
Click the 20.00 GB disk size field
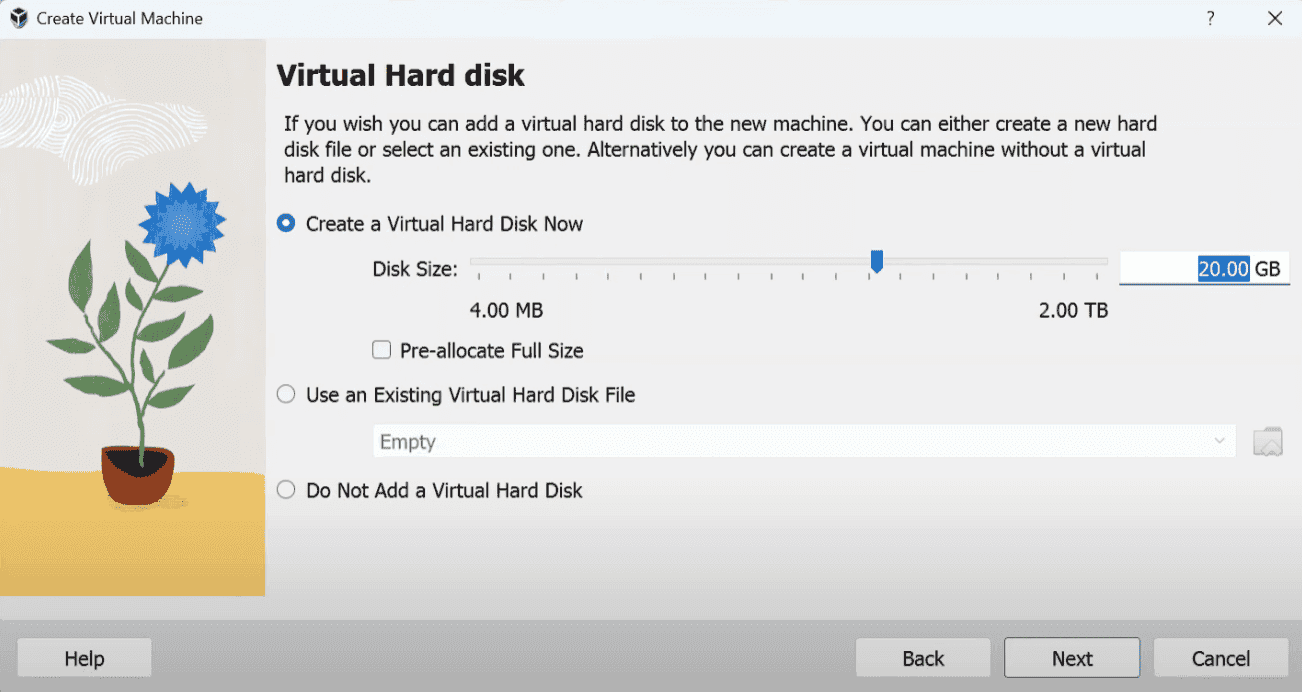click(x=1204, y=268)
